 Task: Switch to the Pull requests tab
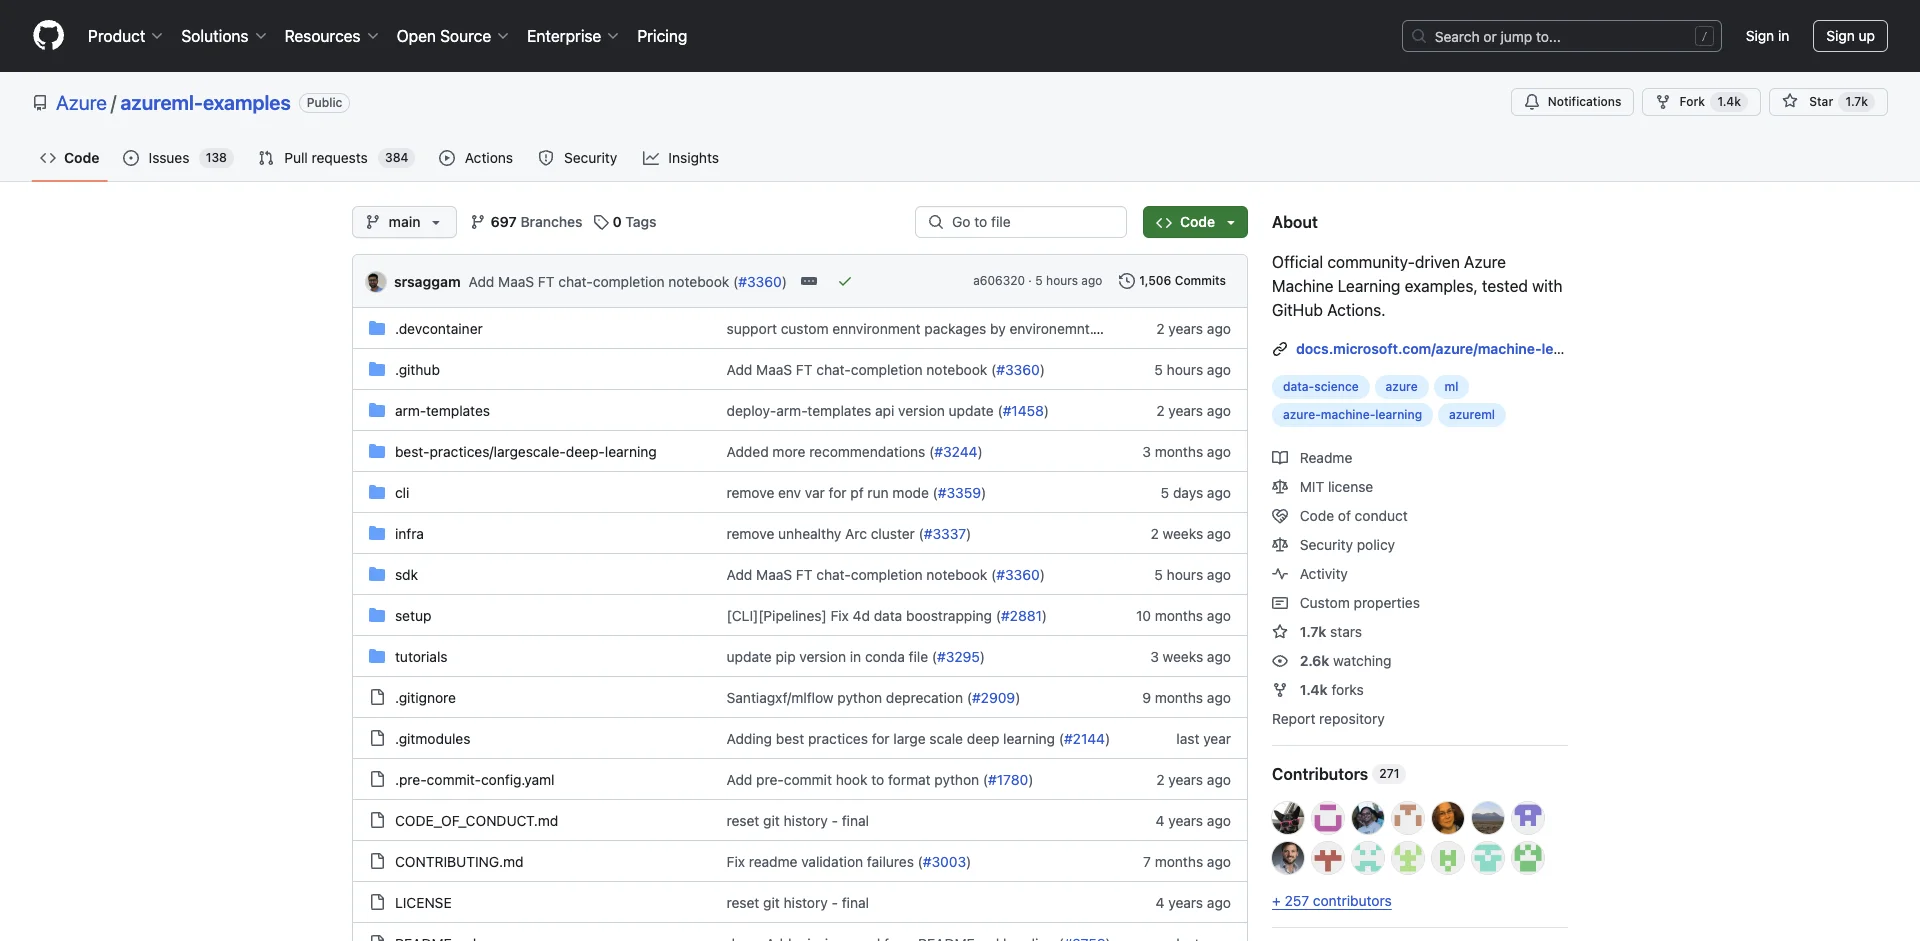pyautogui.click(x=335, y=158)
